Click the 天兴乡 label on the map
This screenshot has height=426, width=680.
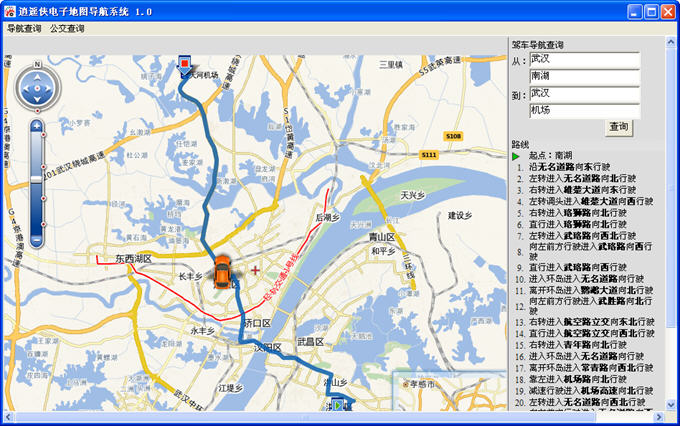412,196
